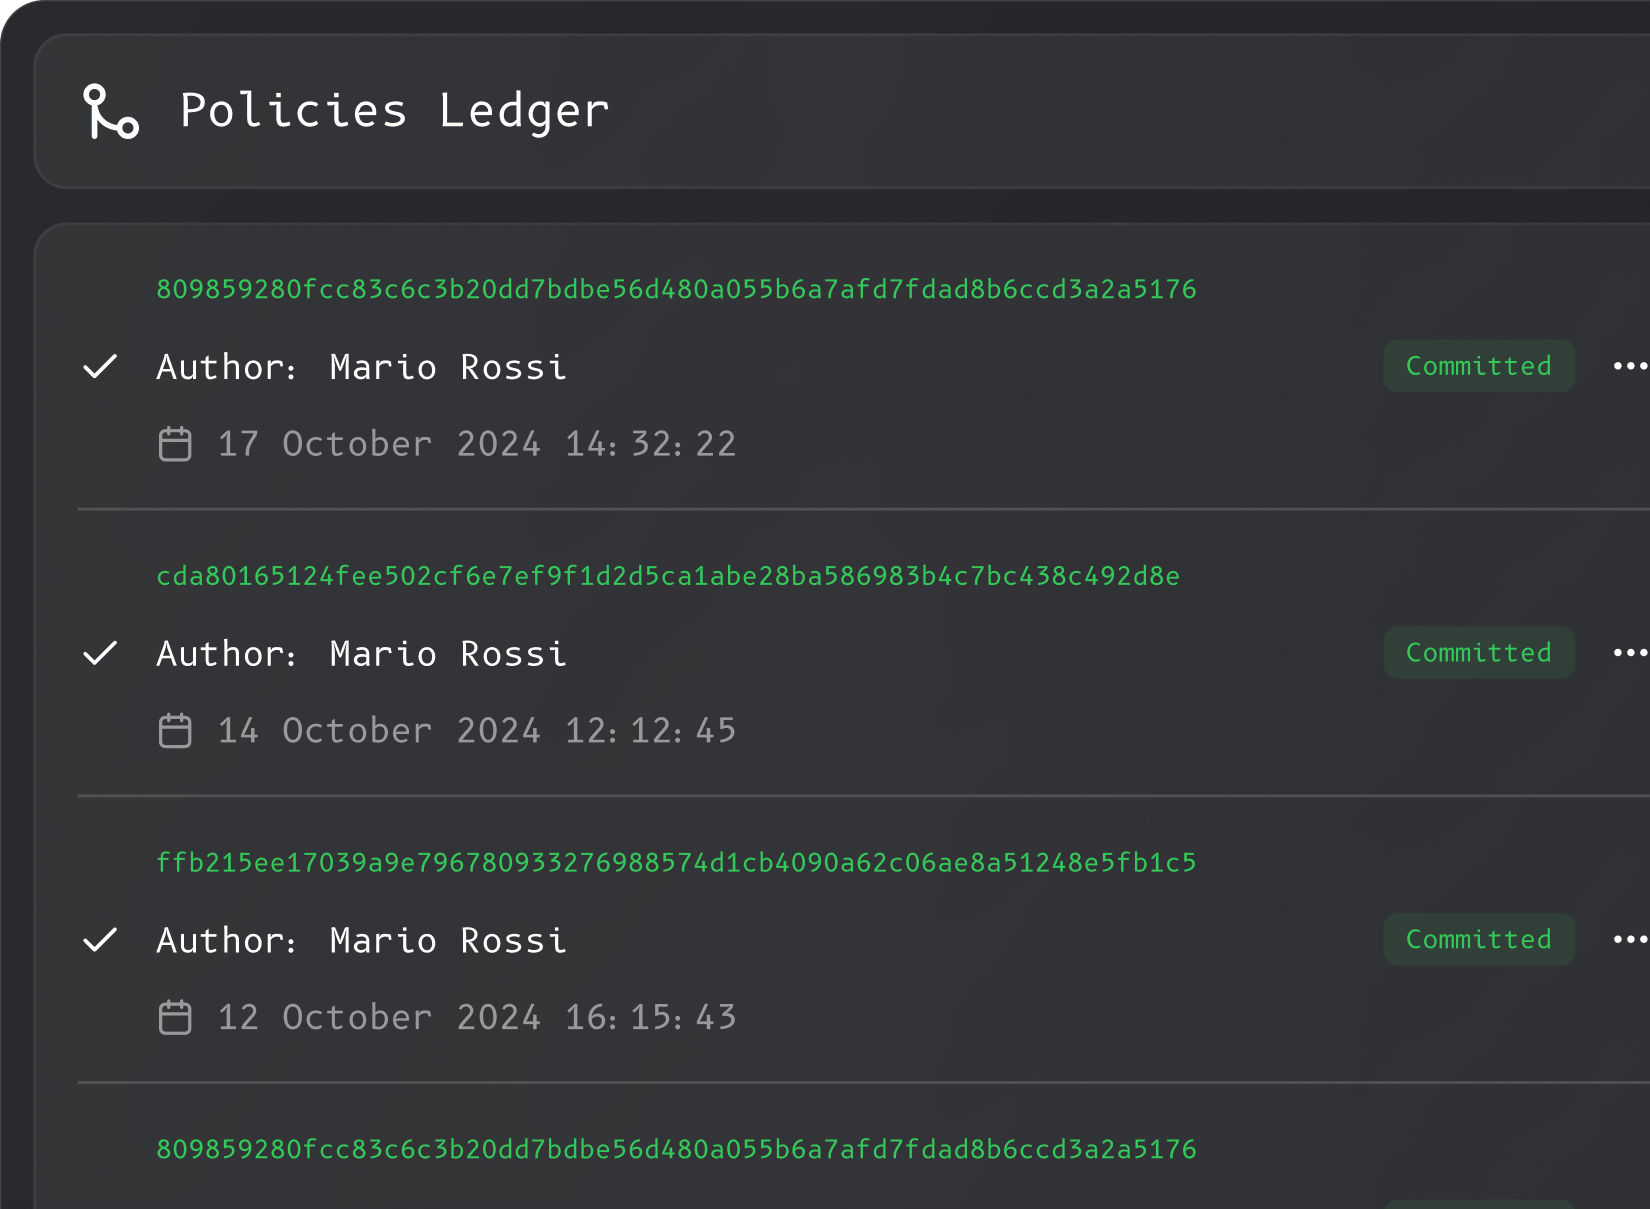Open the hash starting cda80165124f
The image size is (1650, 1209).
point(668,576)
